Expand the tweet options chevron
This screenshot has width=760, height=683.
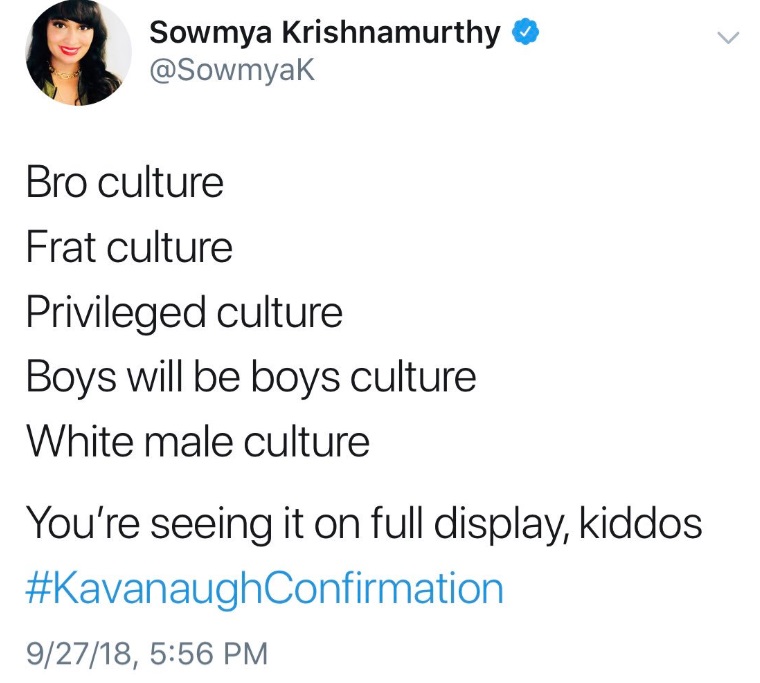tap(728, 38)
